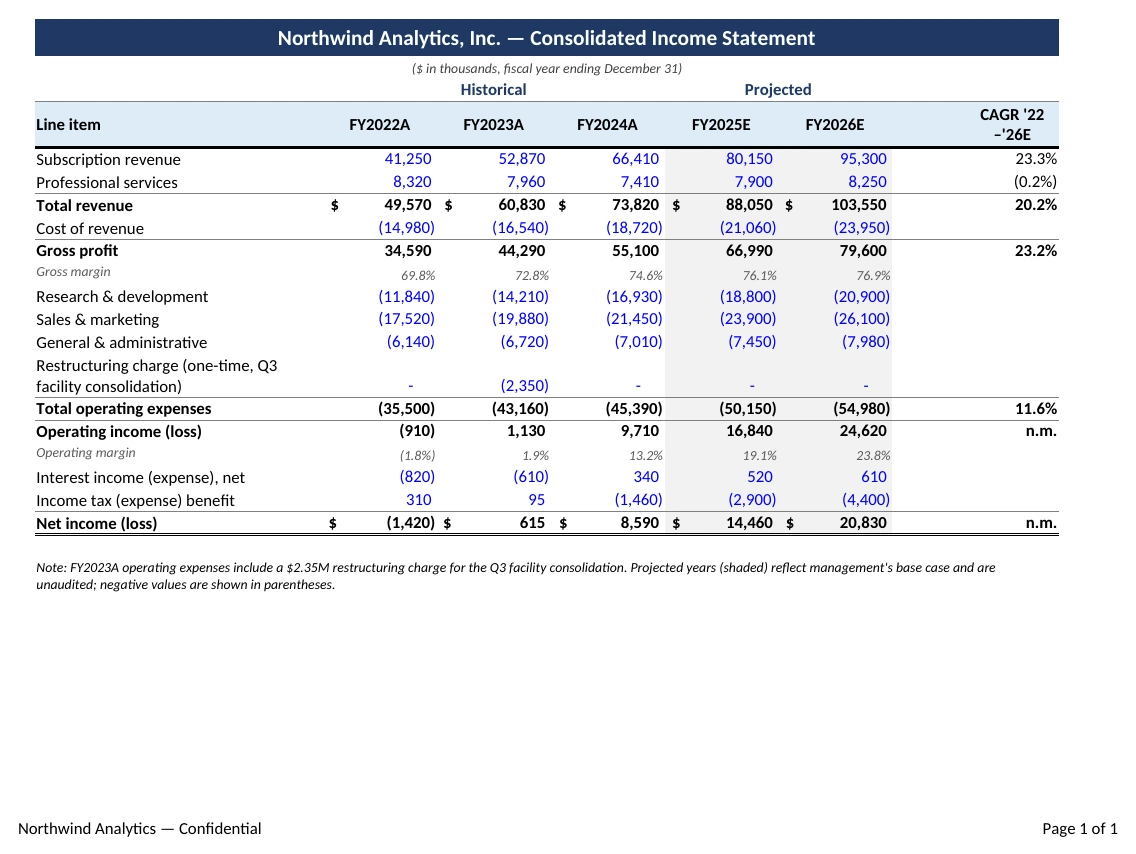1136x854 pixels.
Task: Select the 'Total operating expenses' row label
Action: click(x=123, y=409)
